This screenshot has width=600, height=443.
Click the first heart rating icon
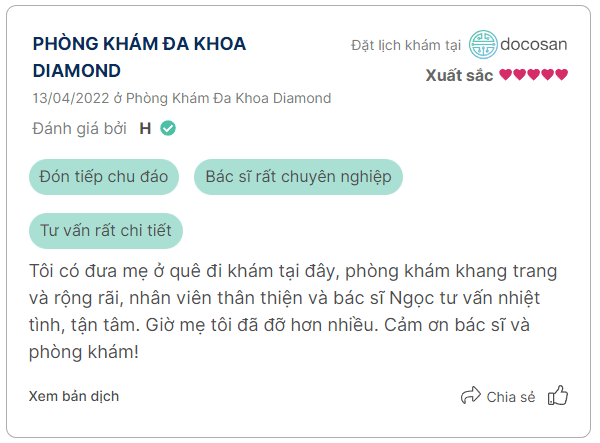click(x=506, y=75)
